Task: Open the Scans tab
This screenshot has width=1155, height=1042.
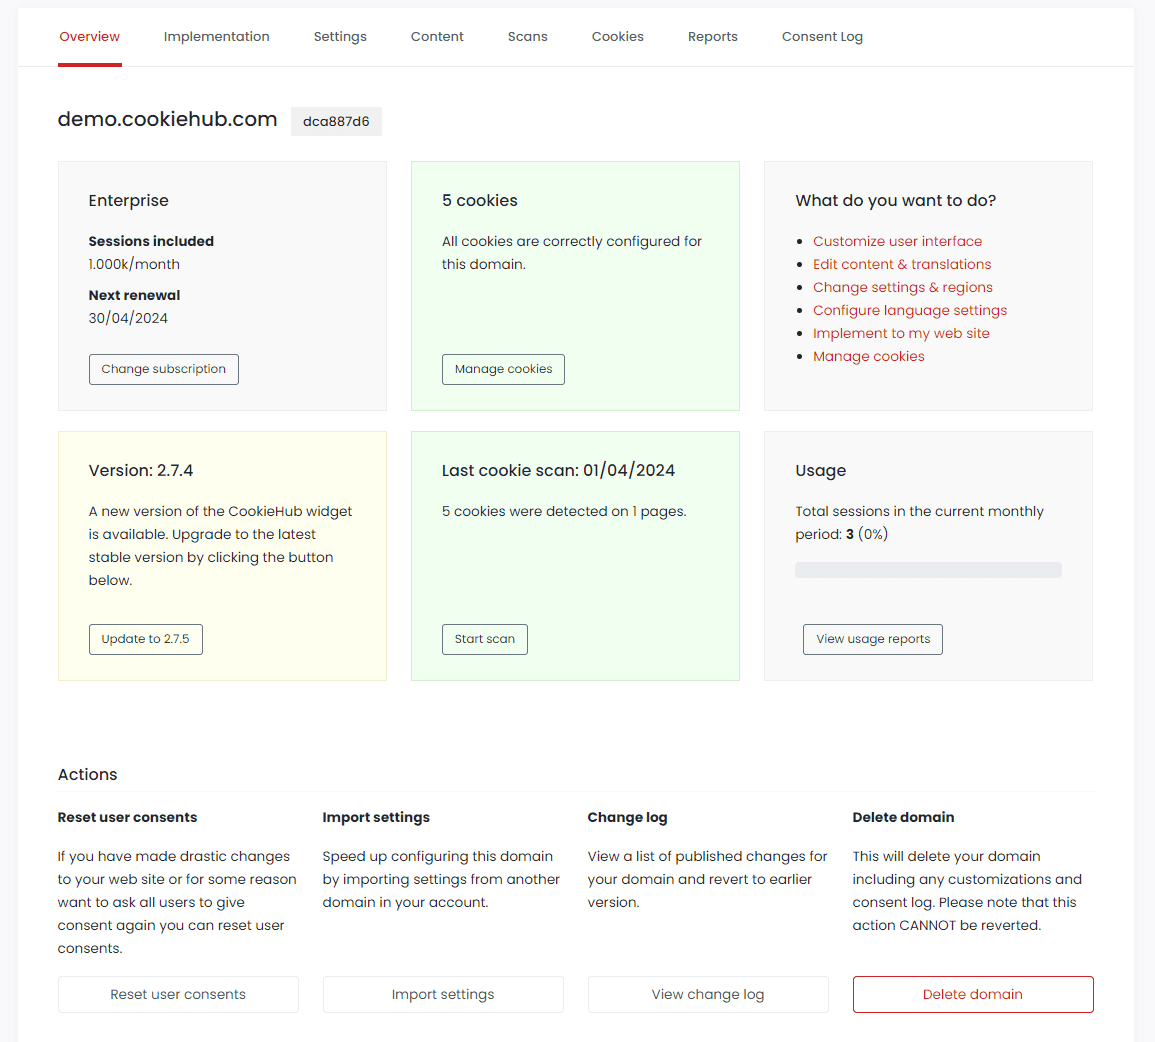Action: [x=527, y=37]
